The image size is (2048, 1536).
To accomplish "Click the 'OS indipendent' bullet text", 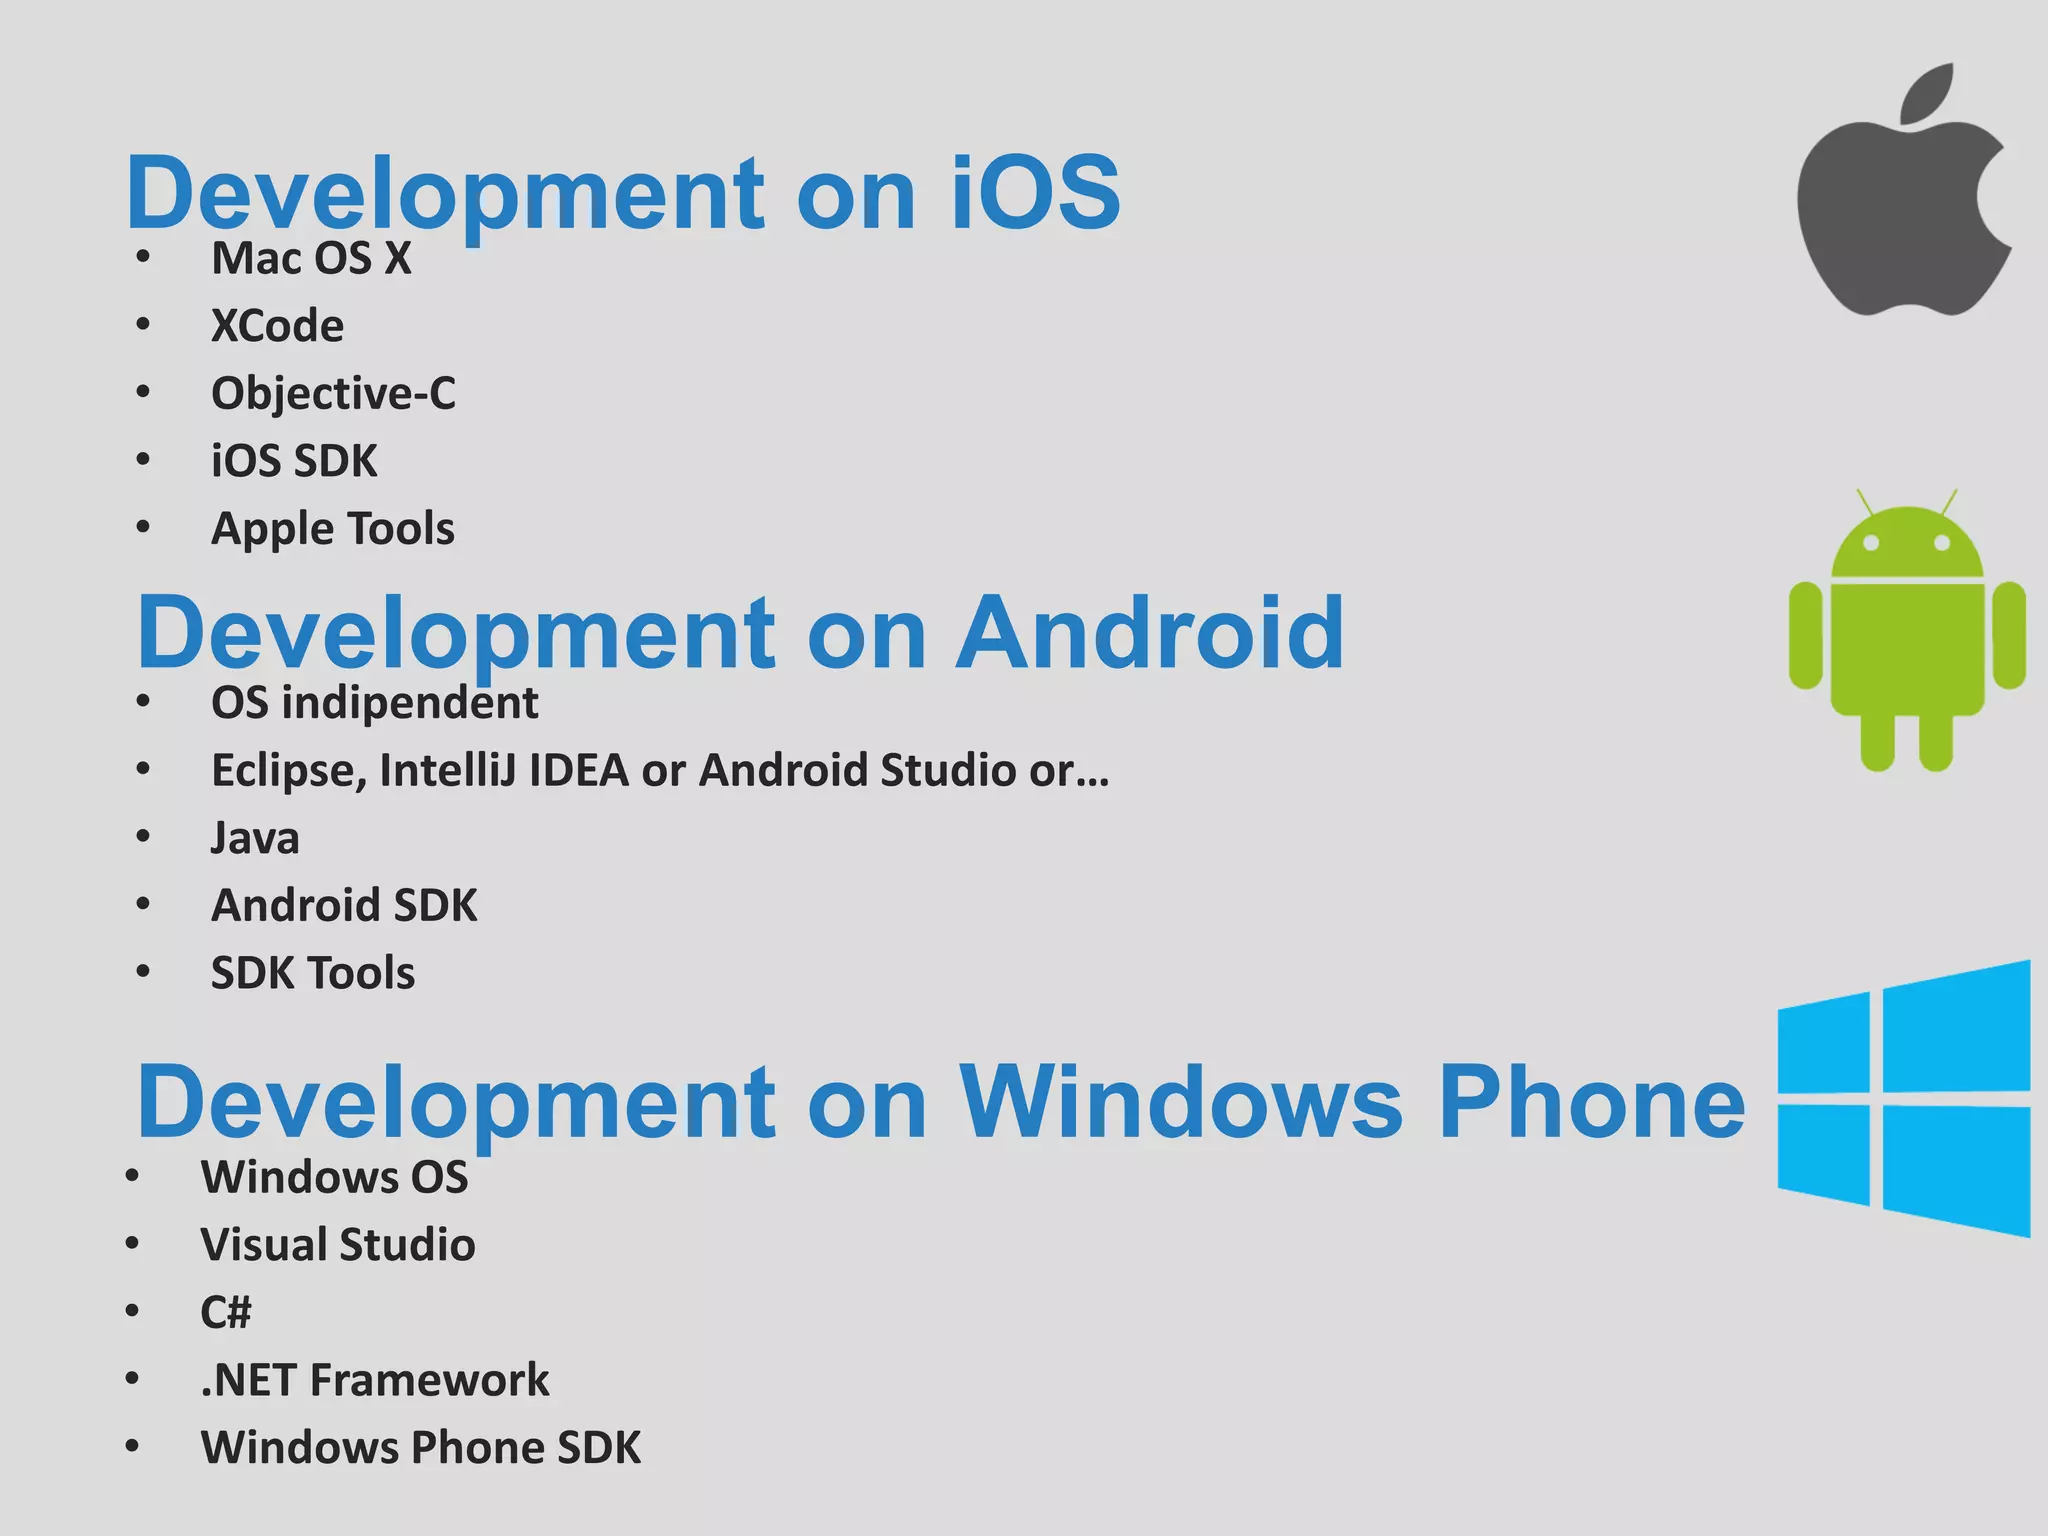I will 374,703.
